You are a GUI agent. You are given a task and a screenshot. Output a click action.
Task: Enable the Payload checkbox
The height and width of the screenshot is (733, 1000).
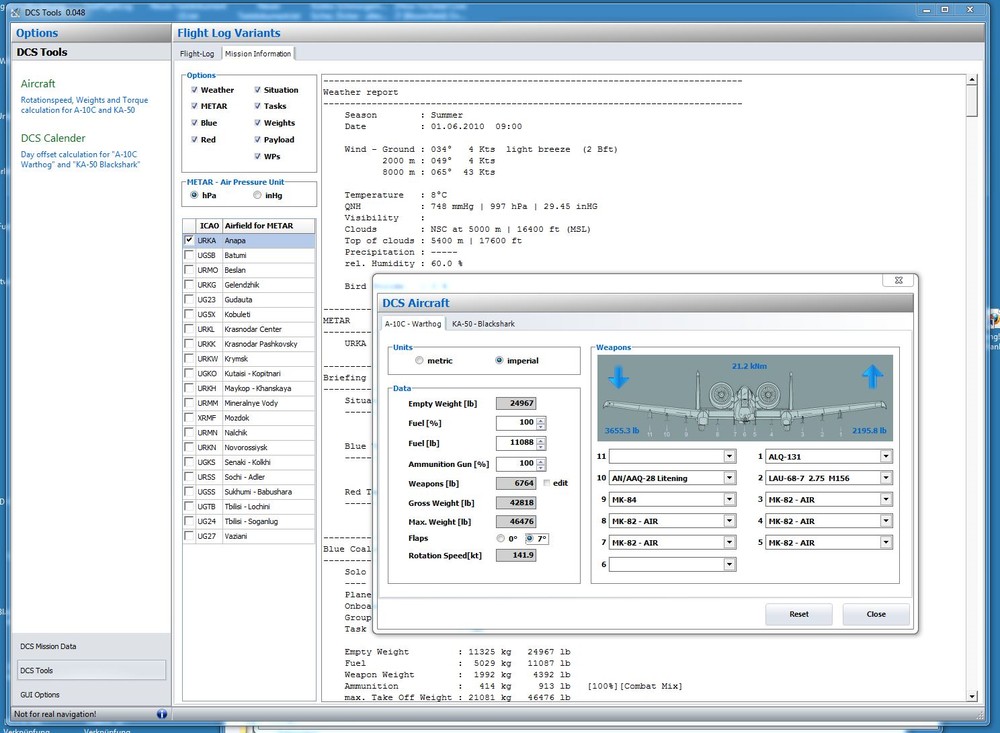coord(258,139)
